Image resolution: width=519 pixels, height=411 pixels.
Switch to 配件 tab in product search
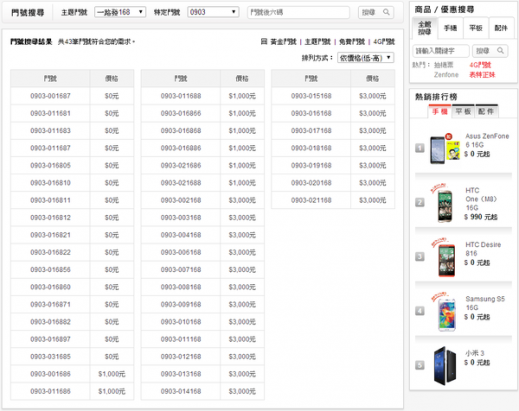[x=501, y=28]
